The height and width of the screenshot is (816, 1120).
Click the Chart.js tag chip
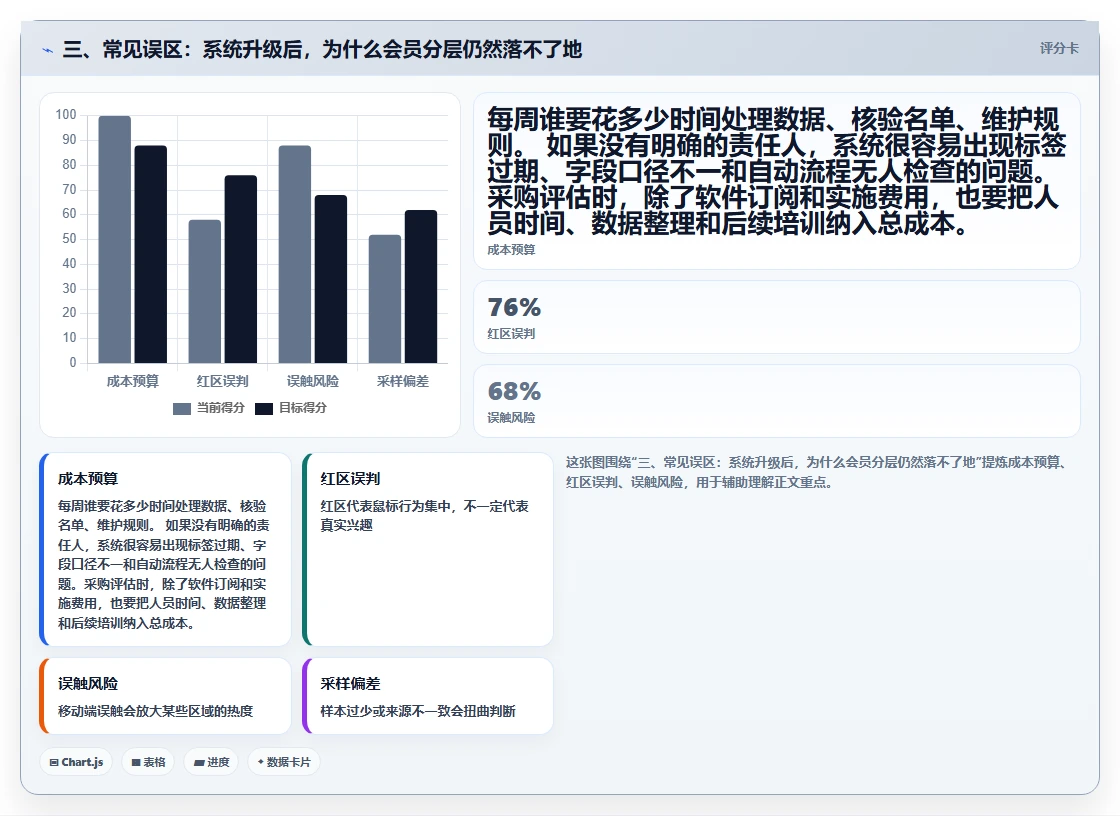76,762
